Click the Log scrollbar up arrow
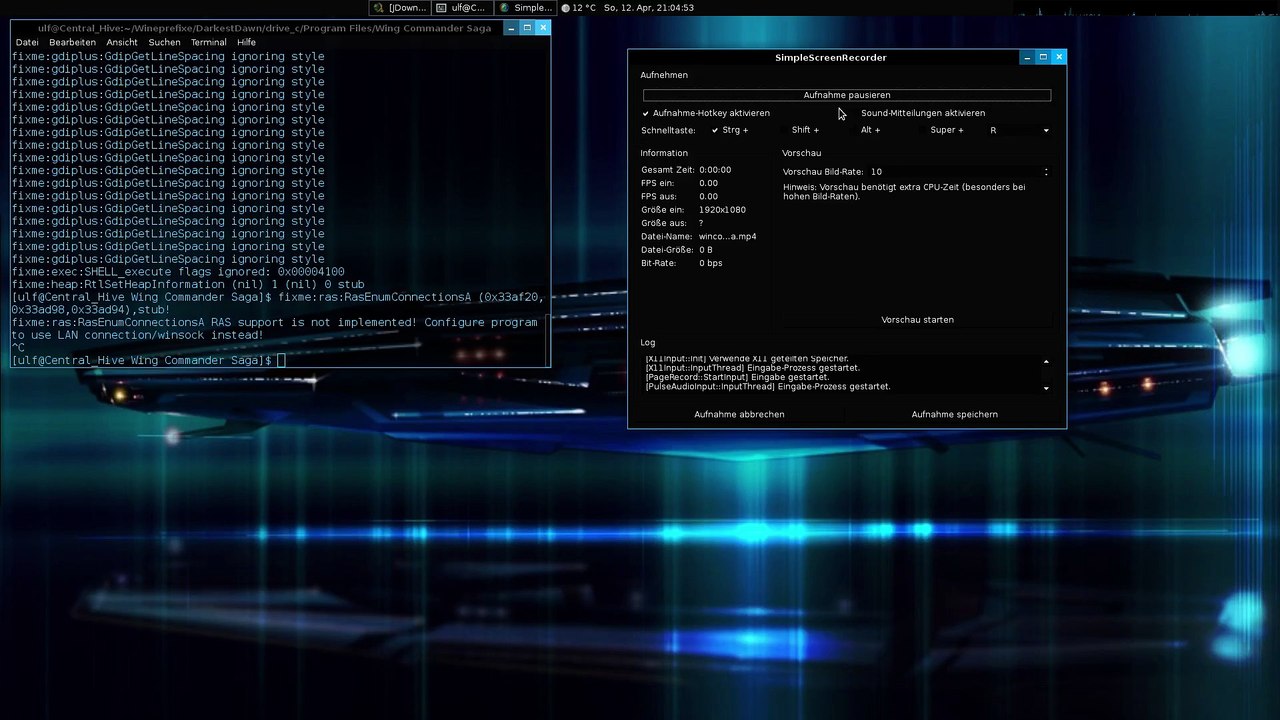This screenshot has width=1280, height=720. (x=1046, y=362)
